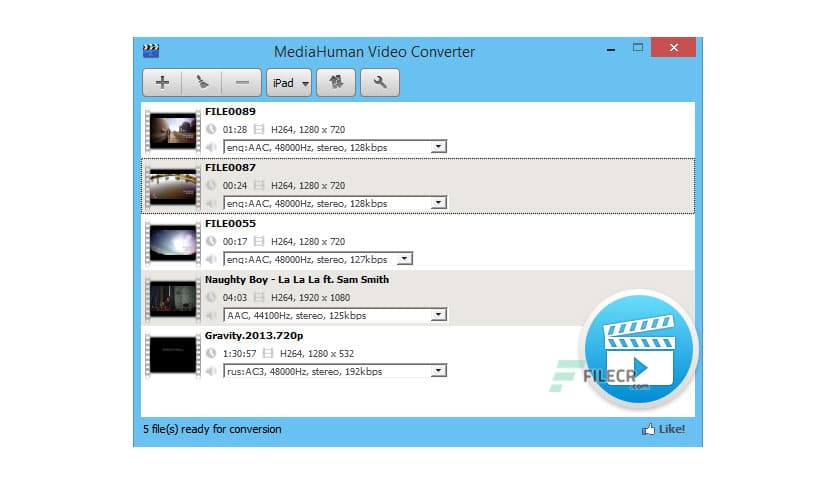
Task: Open FILE0089 audio track dropdown
Action: tap(335, 147)
